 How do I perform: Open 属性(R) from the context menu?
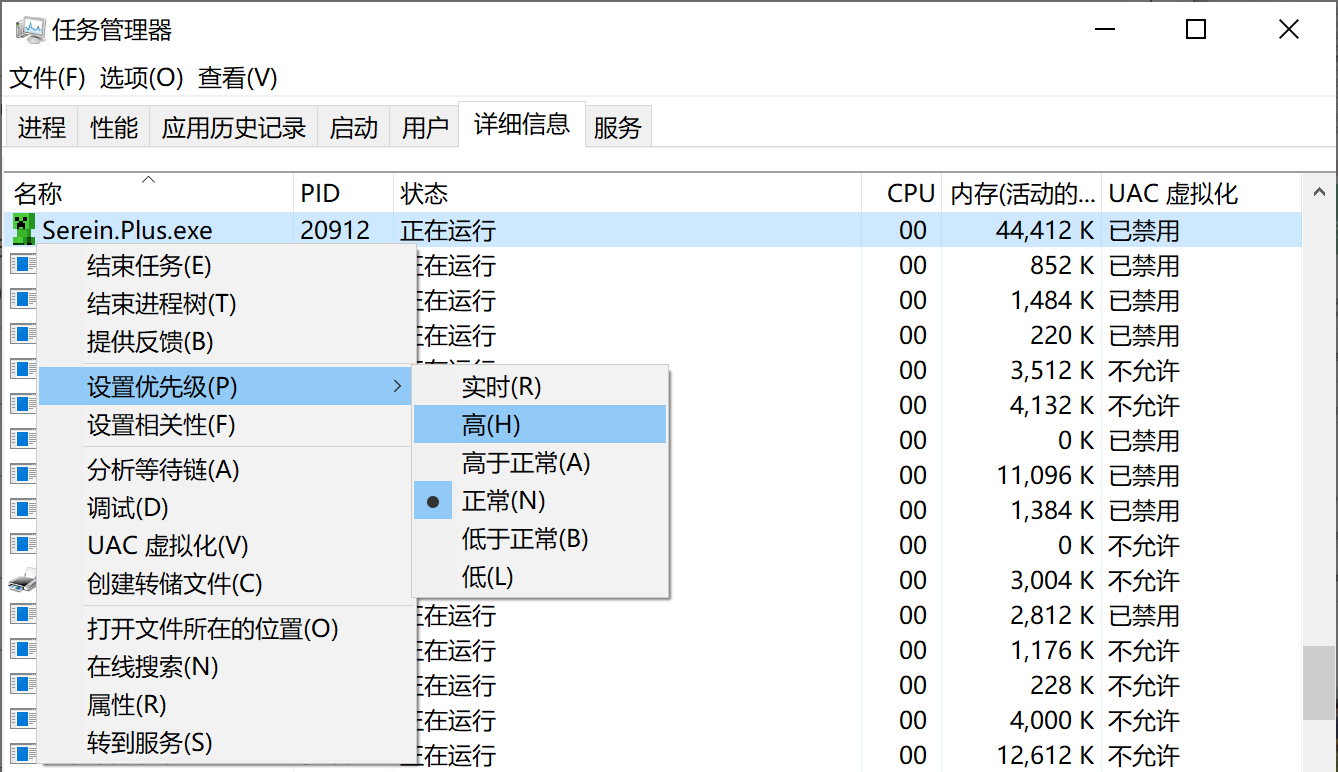point(226,705)
